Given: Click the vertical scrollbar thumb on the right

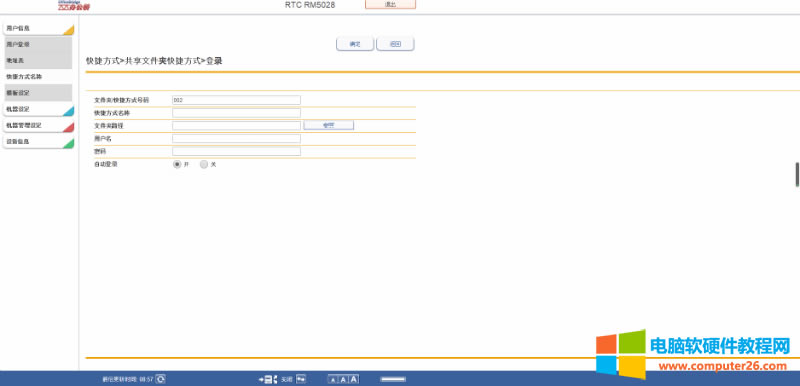Looking at the screenshot, I should (797, 175).
